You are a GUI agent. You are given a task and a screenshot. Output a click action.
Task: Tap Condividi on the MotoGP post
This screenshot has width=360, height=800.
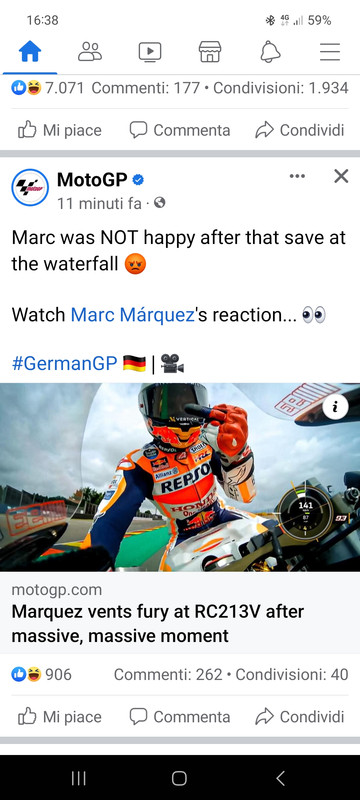click(300, 716)
